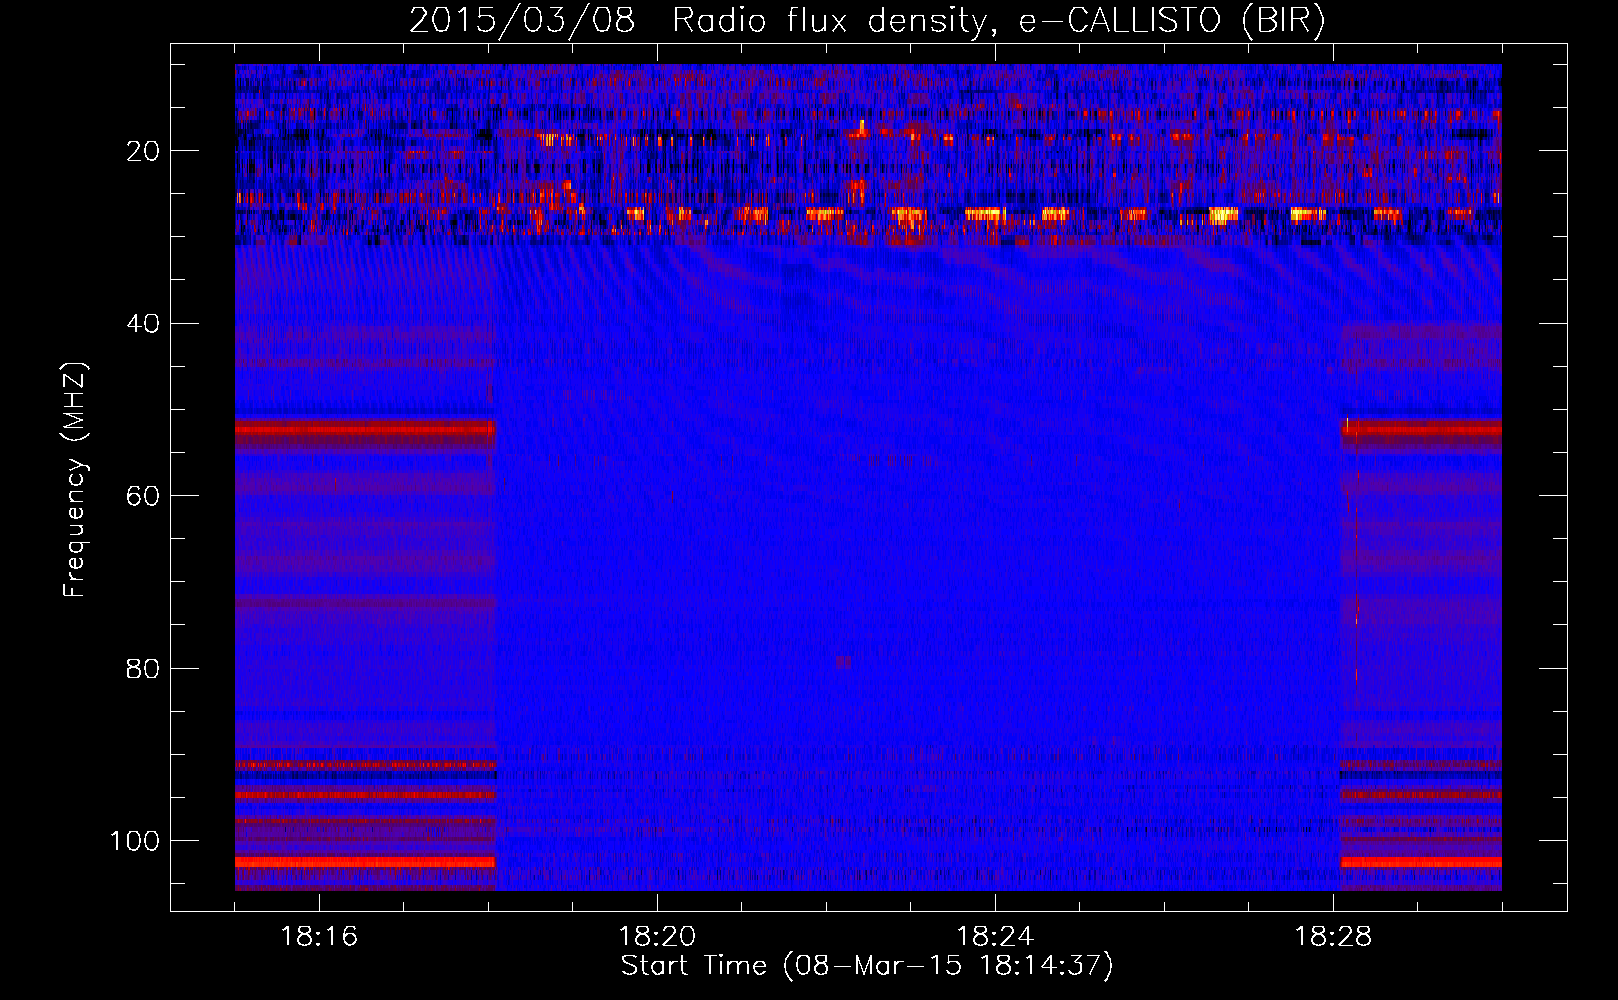This screenshot has width=1618, height=1000.
Task: Click the 80 MHz frequency tick label
Action: tap(143, 669)
